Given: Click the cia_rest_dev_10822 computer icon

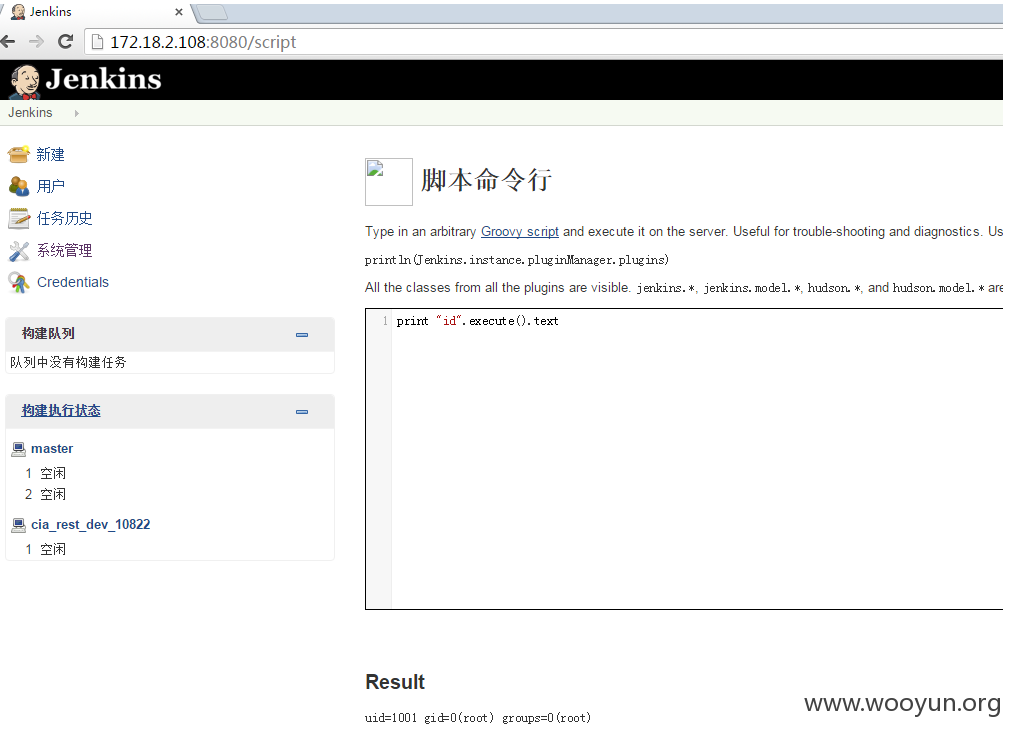Looking at the screenshot, I should click(19, 525).
